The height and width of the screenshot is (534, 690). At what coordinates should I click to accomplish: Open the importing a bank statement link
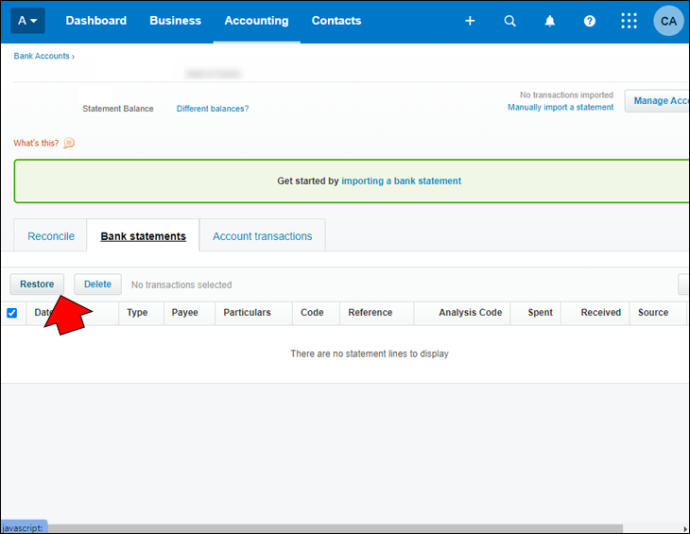point(401,181)
